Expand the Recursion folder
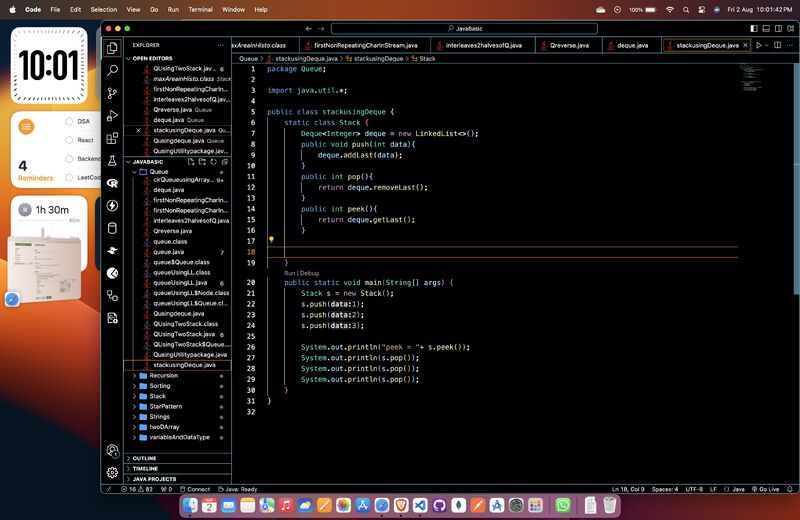Viewport: 800px width, 520px height. click(163, 375)
